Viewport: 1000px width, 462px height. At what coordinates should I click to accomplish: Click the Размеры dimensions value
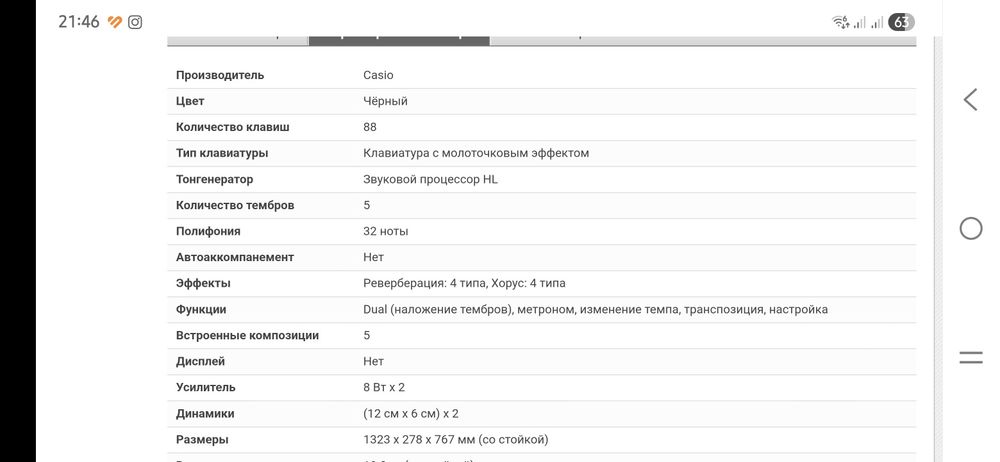(456, 439)
